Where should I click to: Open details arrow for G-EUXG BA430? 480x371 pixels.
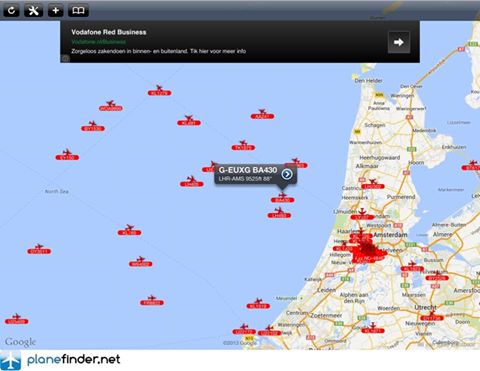click(x=287, y=174)
